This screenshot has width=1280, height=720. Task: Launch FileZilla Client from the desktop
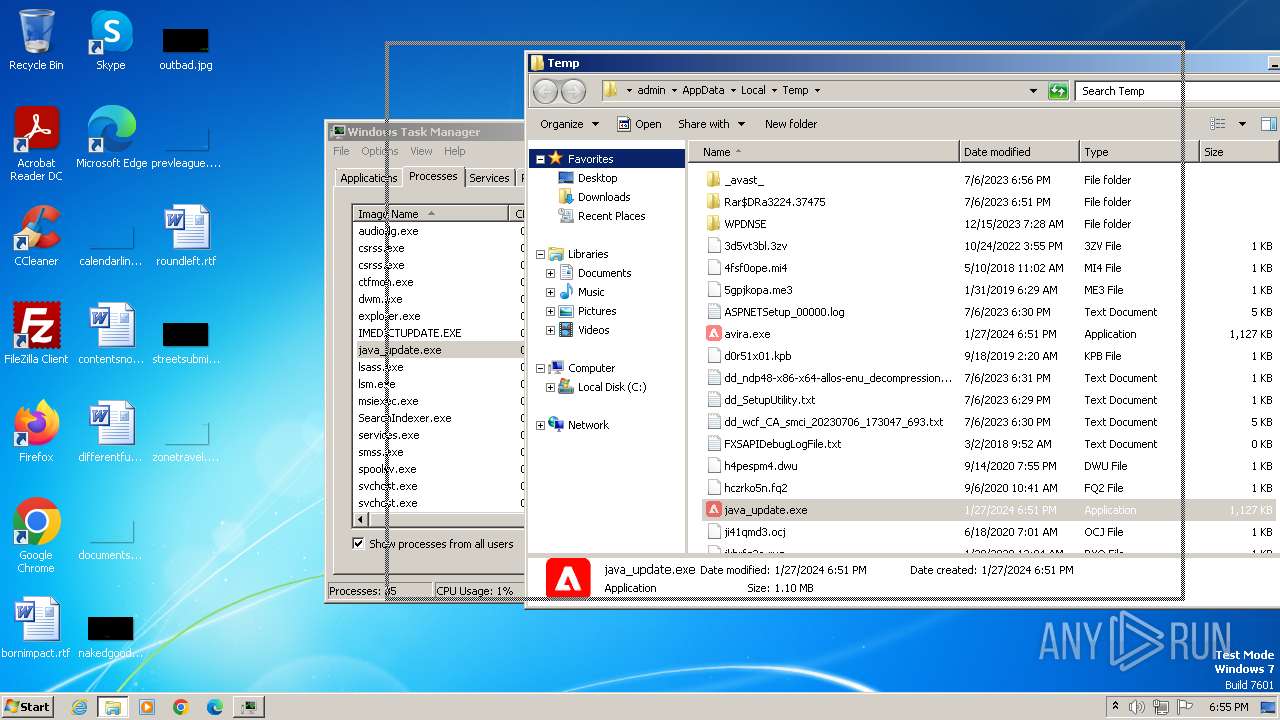click(36, 334)
